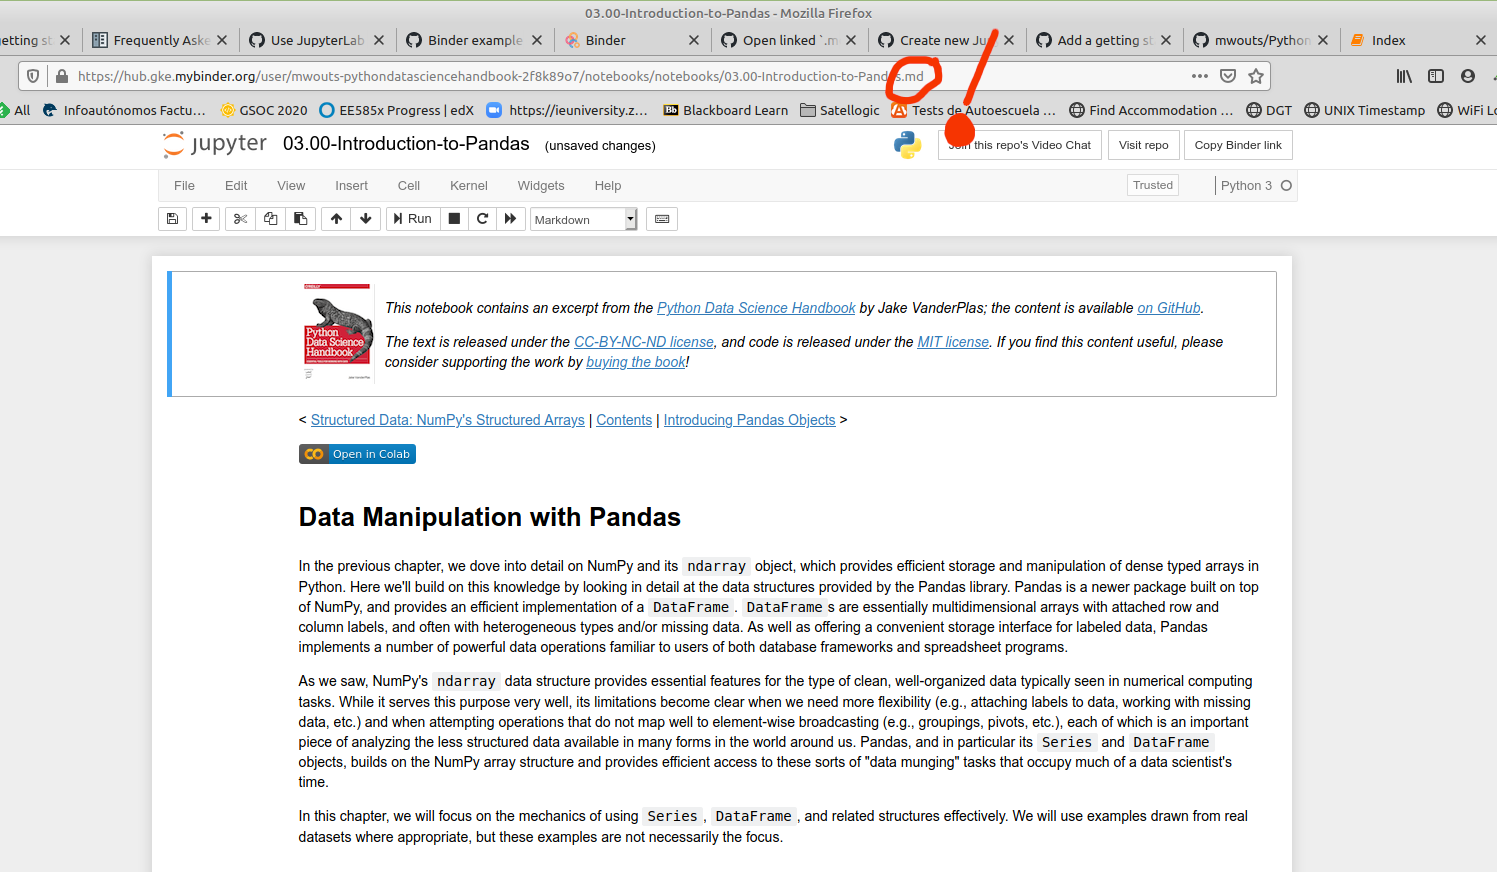This screenshot has height=872, width=1497.
Task: Click the Python logo next to Video Chat
Action: [x=907, y=144]
